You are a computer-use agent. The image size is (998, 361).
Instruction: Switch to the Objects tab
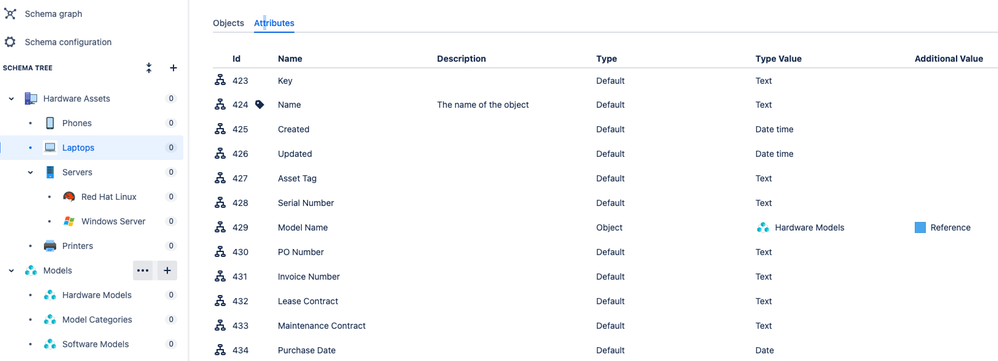point(228,23)
